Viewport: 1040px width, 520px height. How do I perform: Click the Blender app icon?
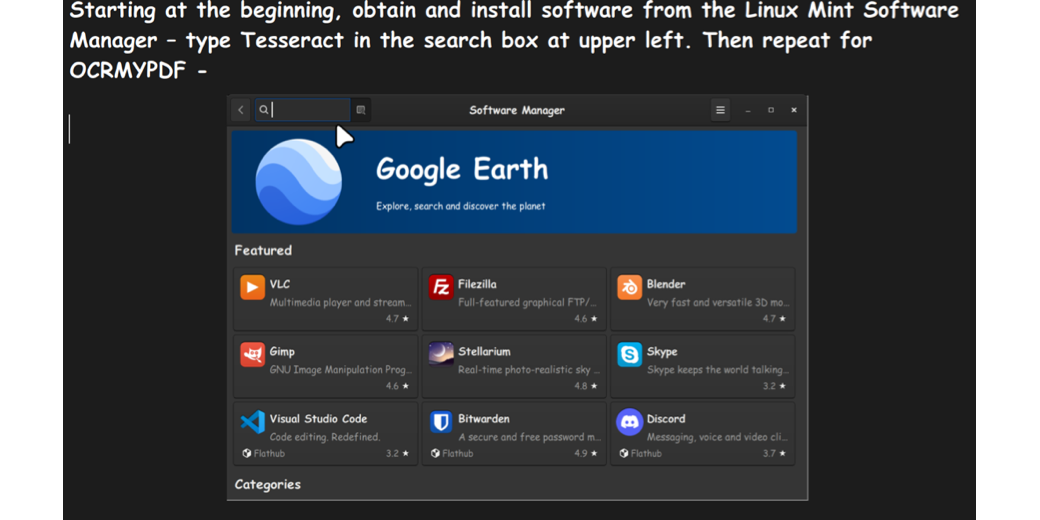coord(629,288)
